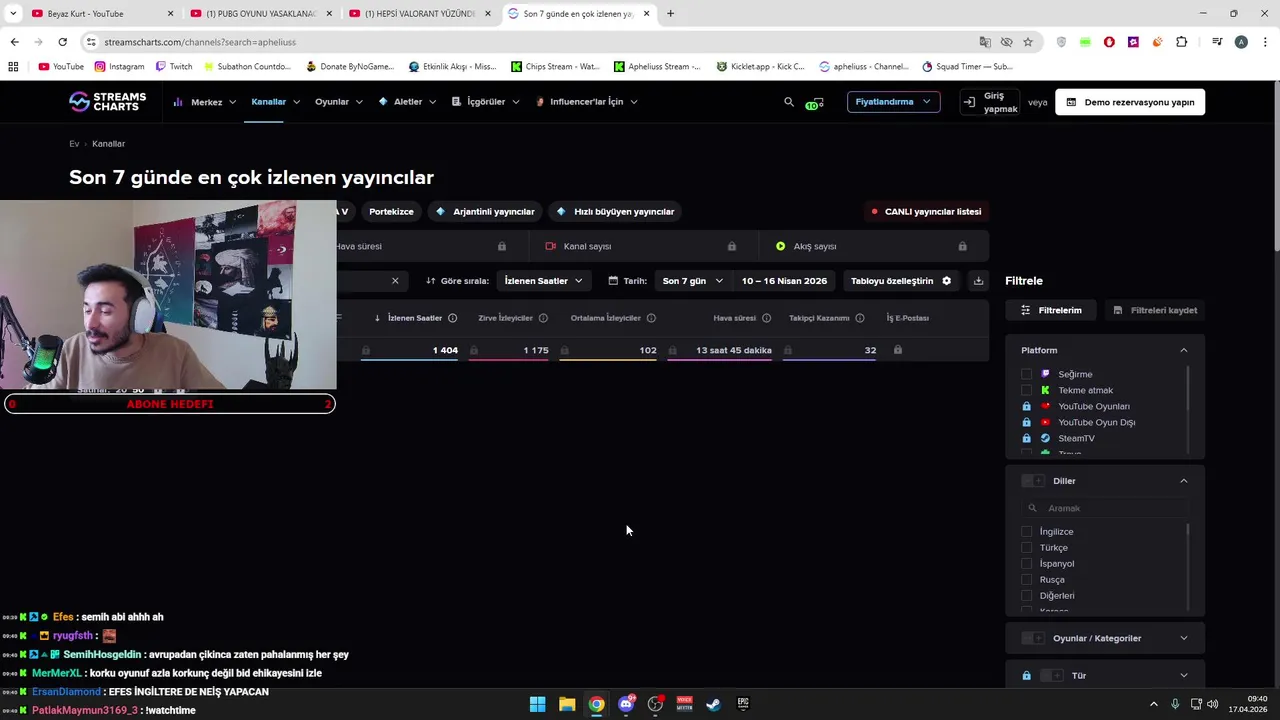Screen dimensions: 1280x720
Task: Open File Explorer from the taskbar
Action: click(x=567, y=704)
